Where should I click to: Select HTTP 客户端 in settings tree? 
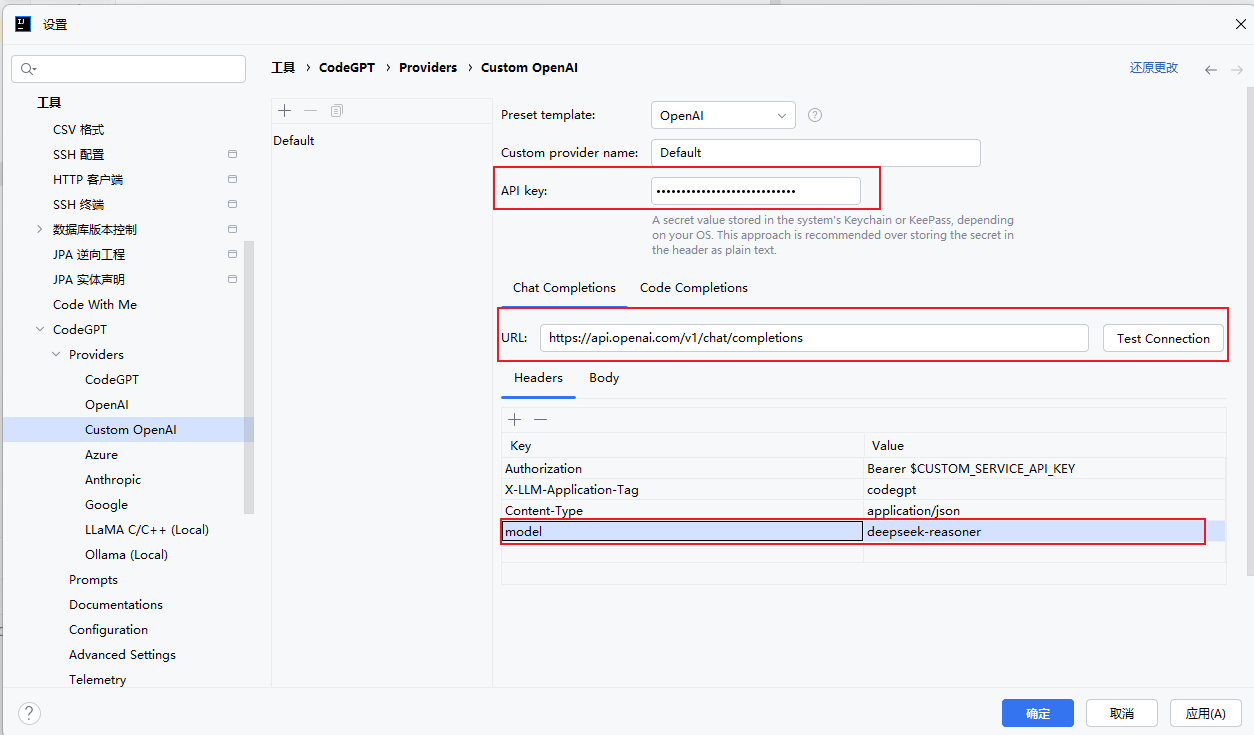pos(88,180)
